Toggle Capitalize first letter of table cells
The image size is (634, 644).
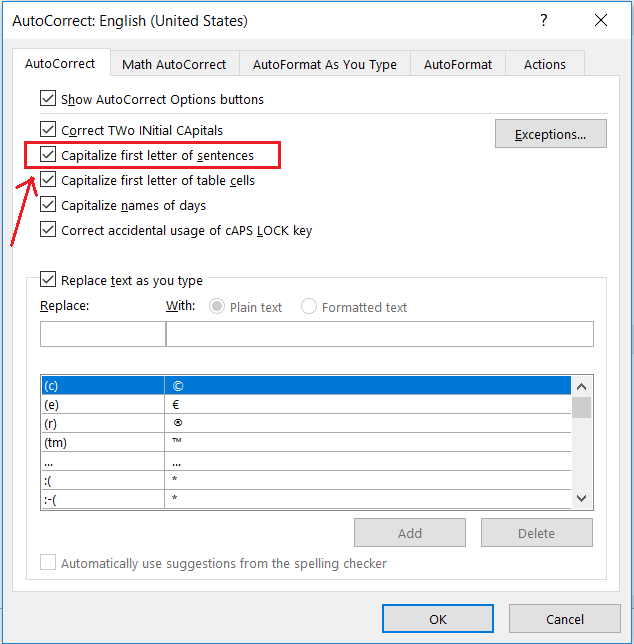point(48,180)
